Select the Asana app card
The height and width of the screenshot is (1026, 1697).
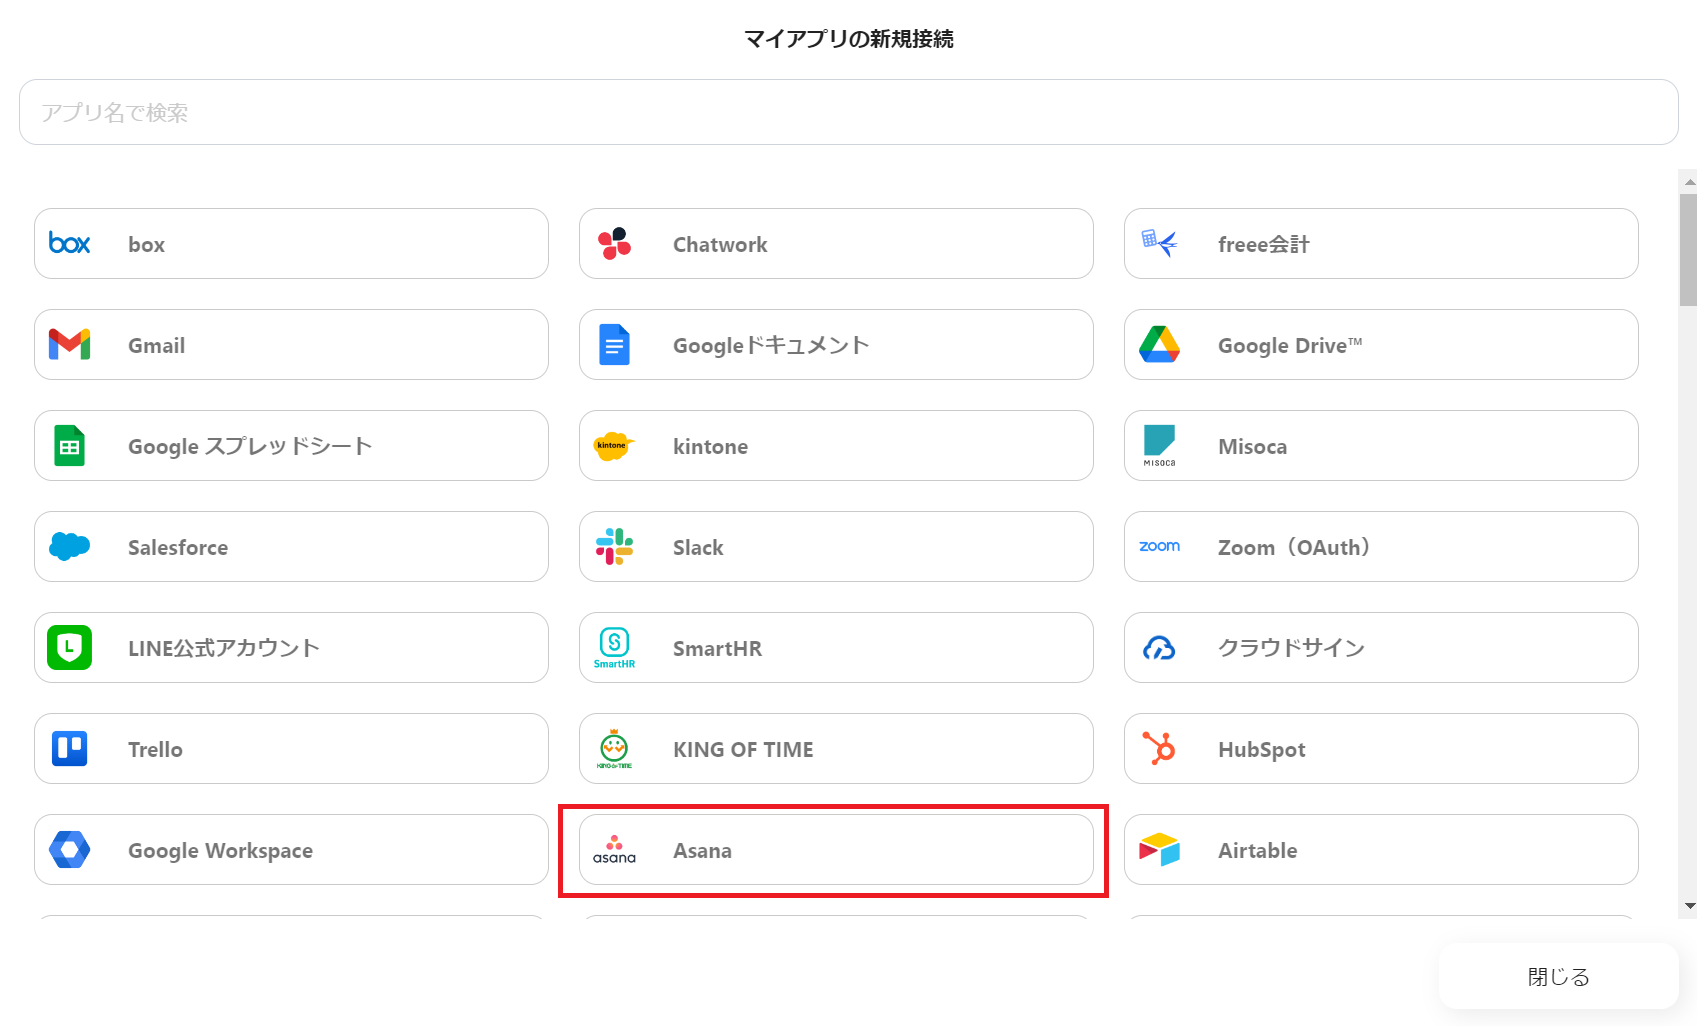click(836, 850)
